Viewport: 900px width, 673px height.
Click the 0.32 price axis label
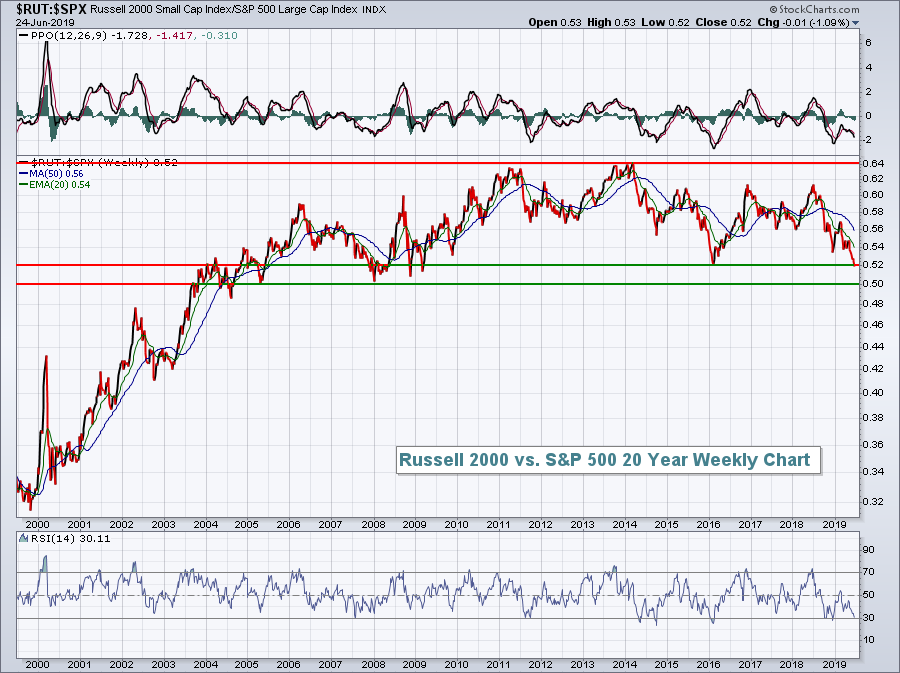[875, 501]
